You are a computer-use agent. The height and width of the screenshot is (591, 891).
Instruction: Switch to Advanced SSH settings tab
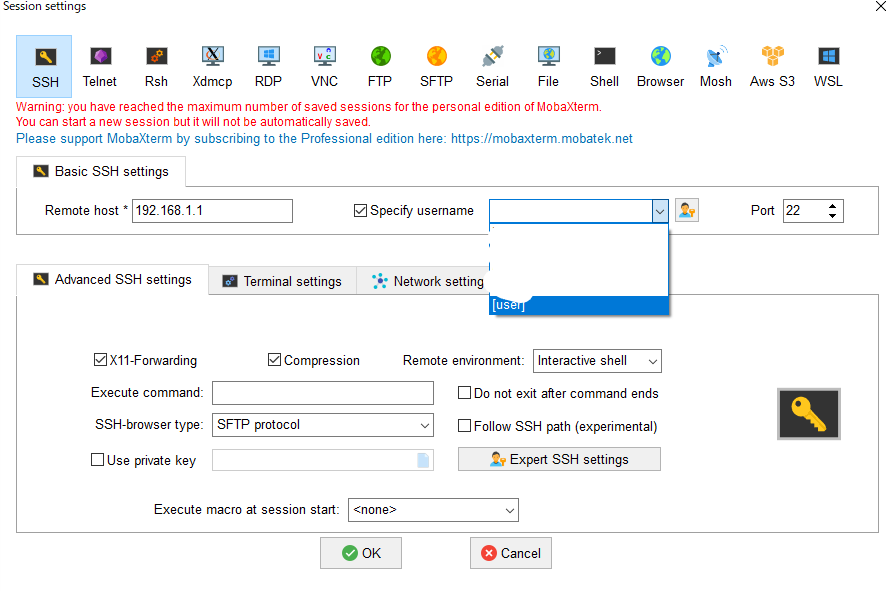tap(113, 280)
